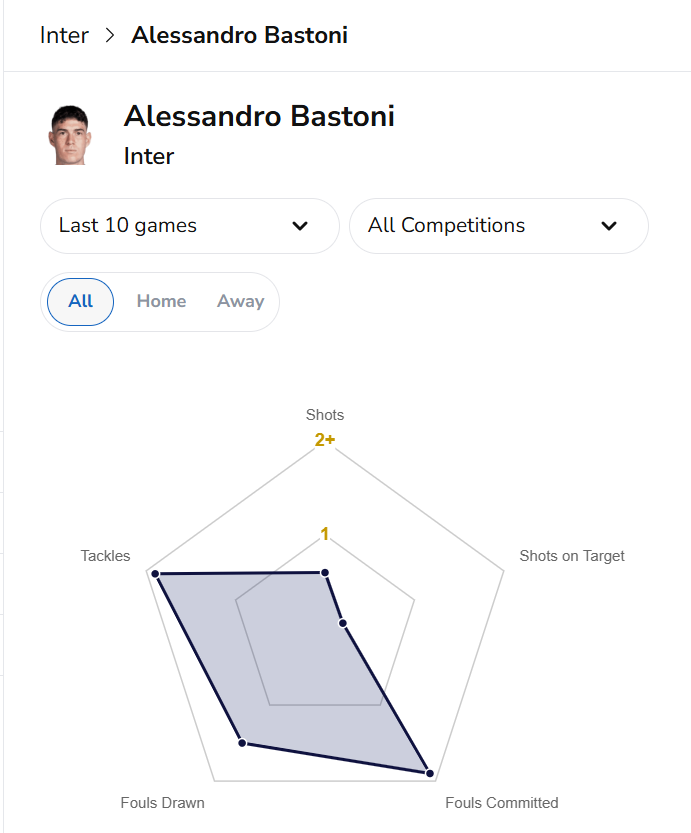The image size is (691, 833).
Task: Switch to the Home filter
Action: tap(161, 301)
